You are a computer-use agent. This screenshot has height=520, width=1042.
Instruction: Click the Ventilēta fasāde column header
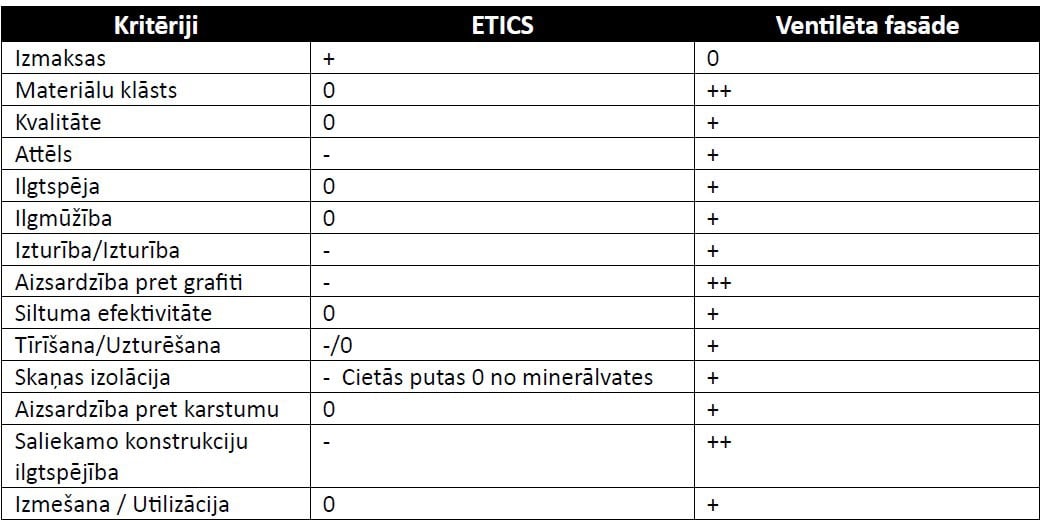point(867,25)
